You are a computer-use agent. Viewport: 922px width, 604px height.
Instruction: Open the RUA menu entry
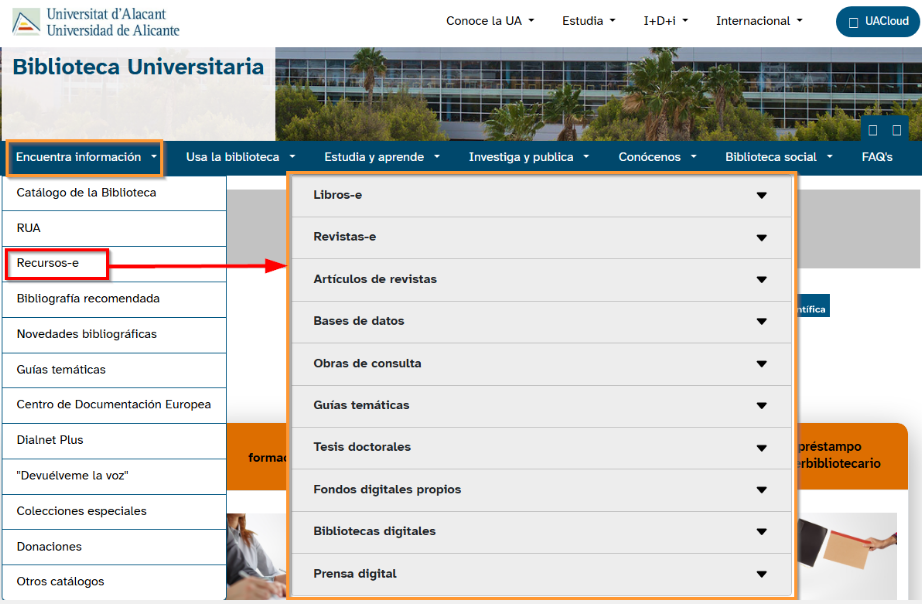pyautogui.click(x=114, y=228)
